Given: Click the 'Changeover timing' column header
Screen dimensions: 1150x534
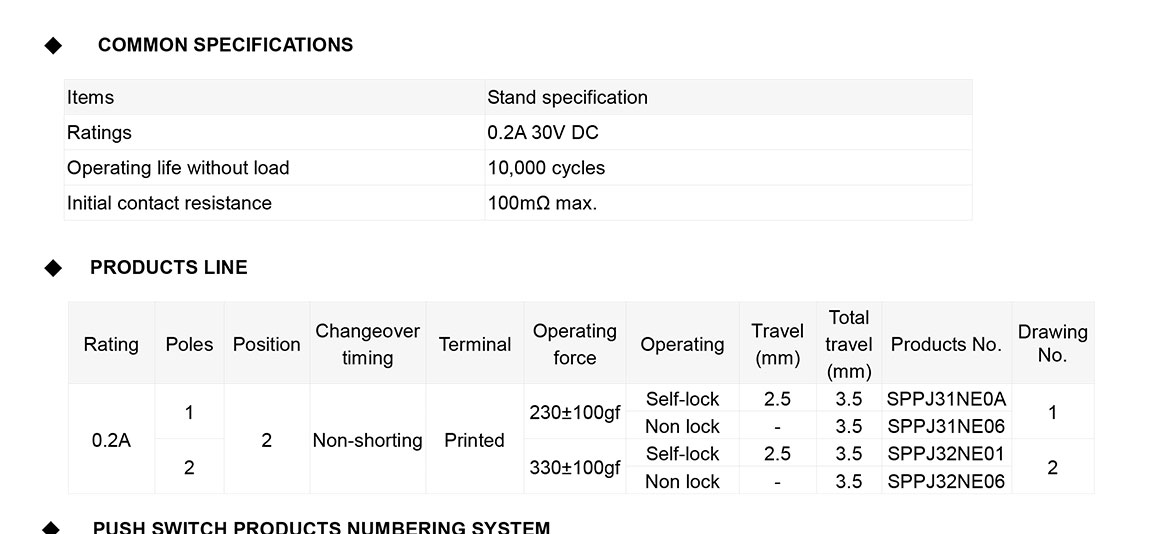Looking at the screenshot, I should (x=367, y=344).
